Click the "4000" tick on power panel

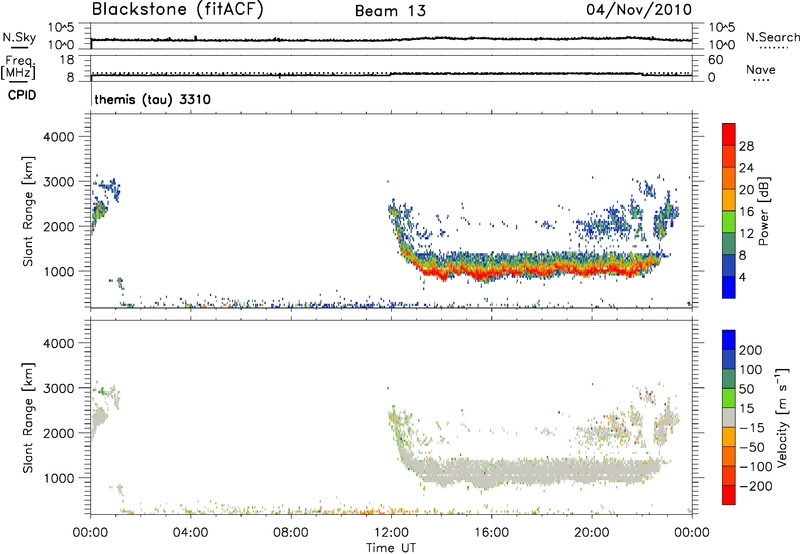click(x=59, y=137)
